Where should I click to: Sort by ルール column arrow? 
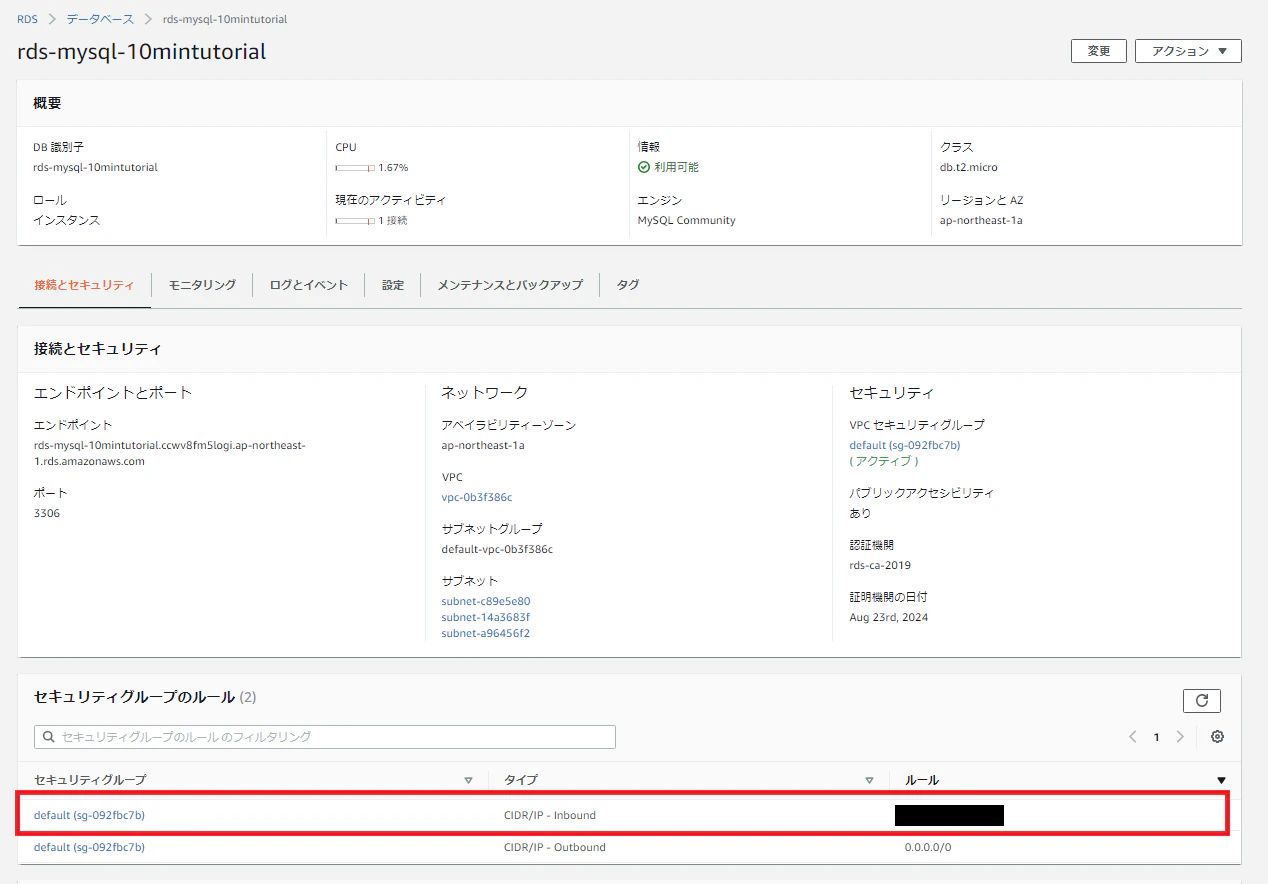pos(1221,780)
